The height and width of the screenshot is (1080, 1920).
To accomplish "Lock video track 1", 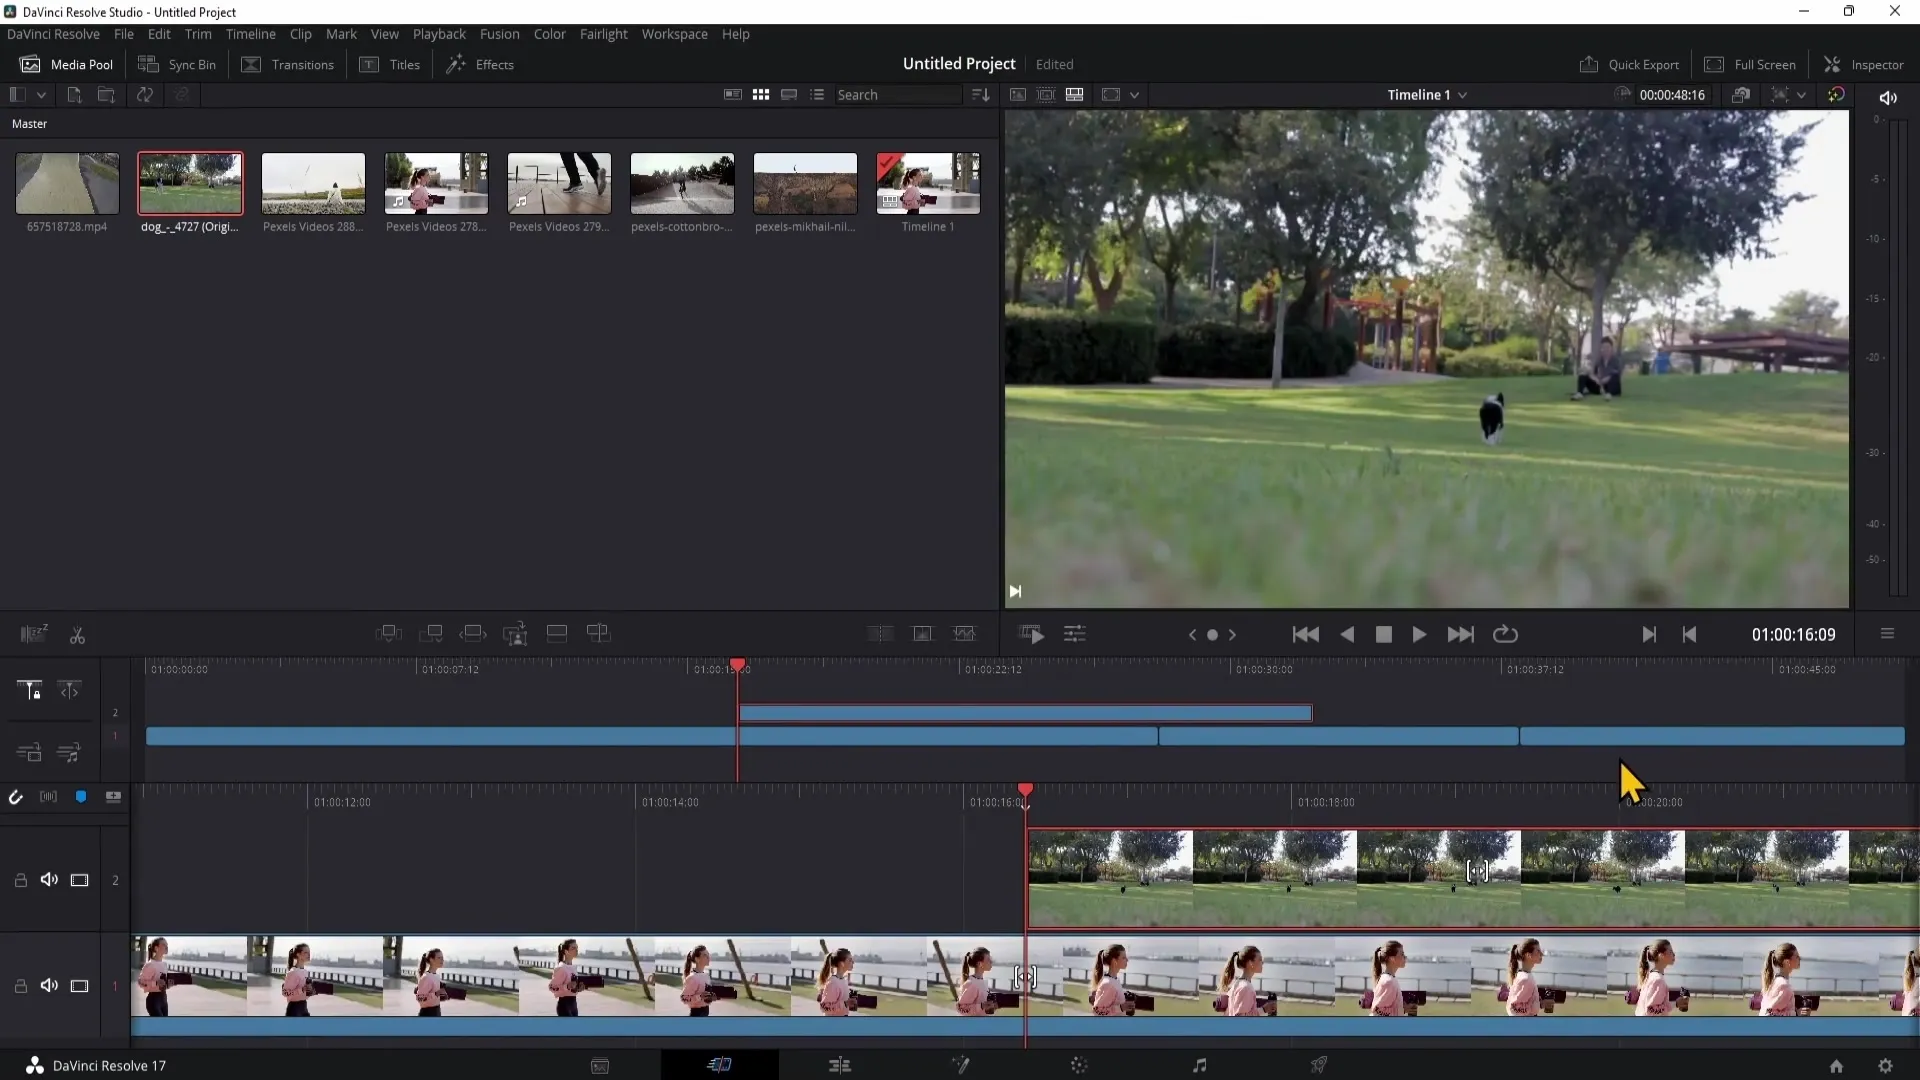I will (20, 986).
